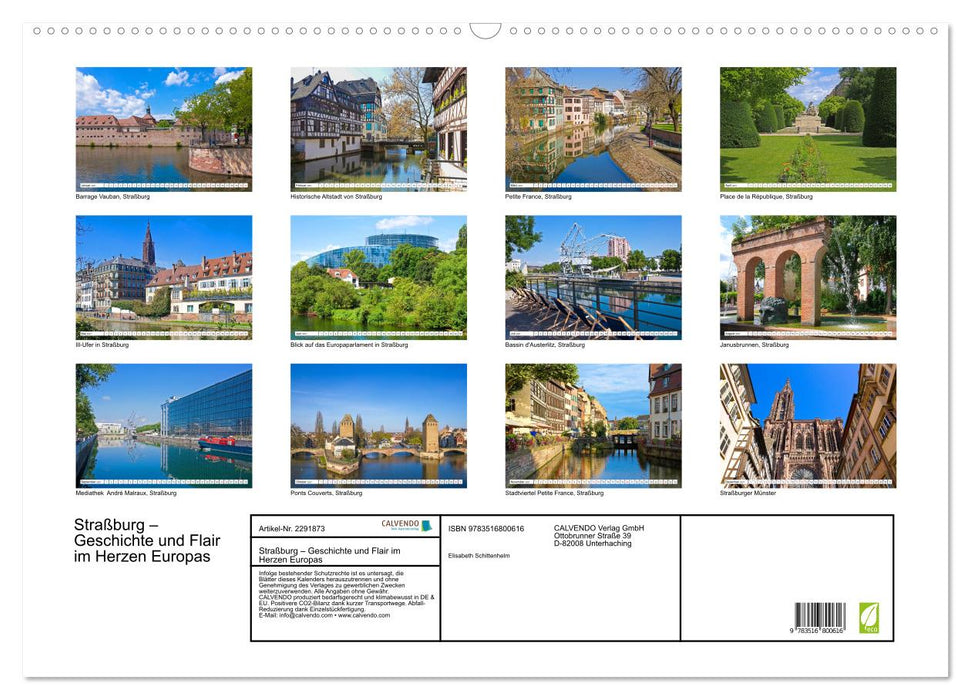Click the Barrage Vauban photo thumbnail
Viewport: 971px width, 700px height.
164,129
